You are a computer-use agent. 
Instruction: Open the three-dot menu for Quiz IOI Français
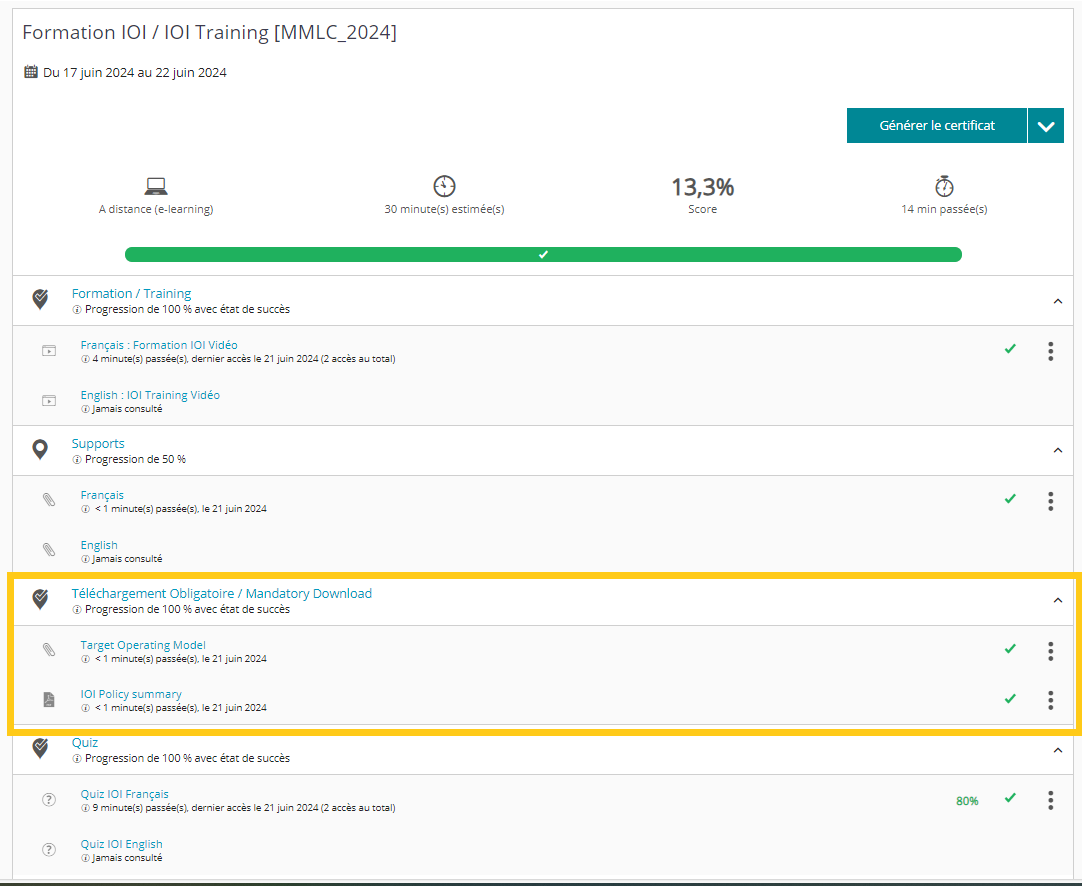(1050, 800)
